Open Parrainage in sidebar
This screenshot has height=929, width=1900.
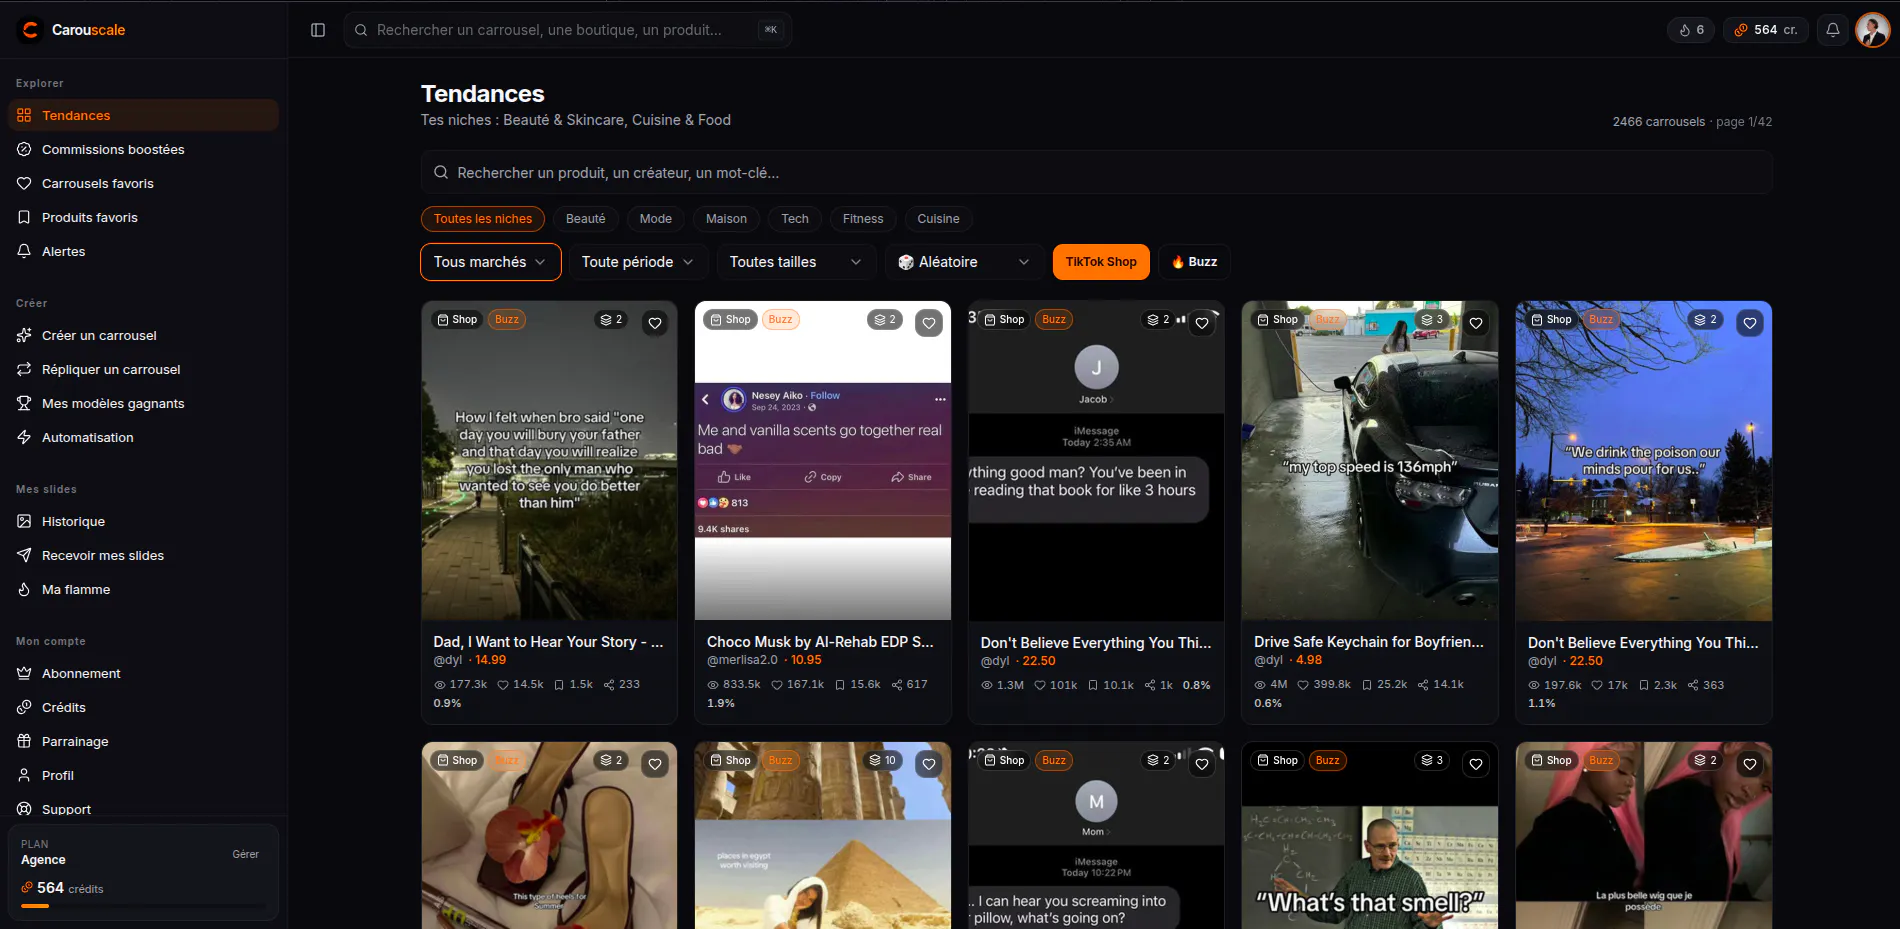(143, 741)
